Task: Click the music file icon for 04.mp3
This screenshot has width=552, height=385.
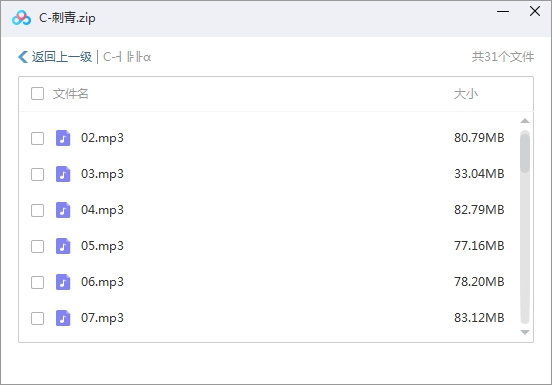Action: point(63,210)
